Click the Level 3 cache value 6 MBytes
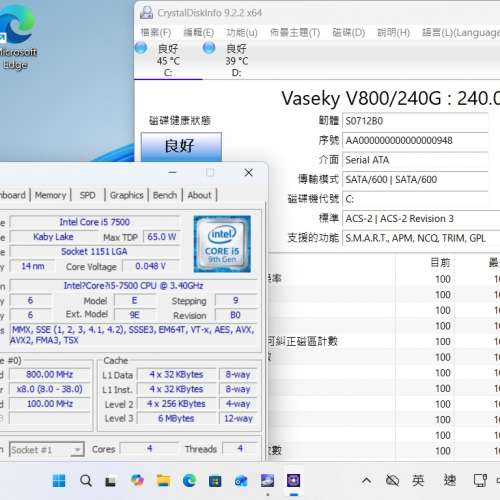The height and width of the screenshot is (500, 500). pyautogui.click(x=176, y=418)
